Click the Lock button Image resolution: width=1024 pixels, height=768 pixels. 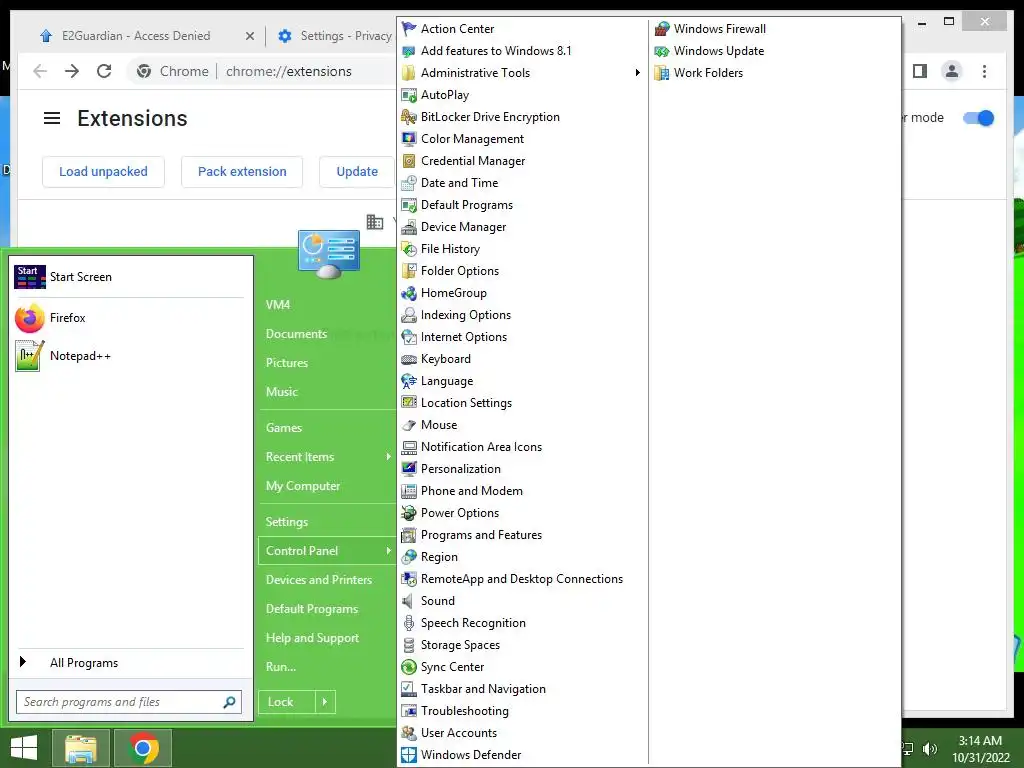287,702
